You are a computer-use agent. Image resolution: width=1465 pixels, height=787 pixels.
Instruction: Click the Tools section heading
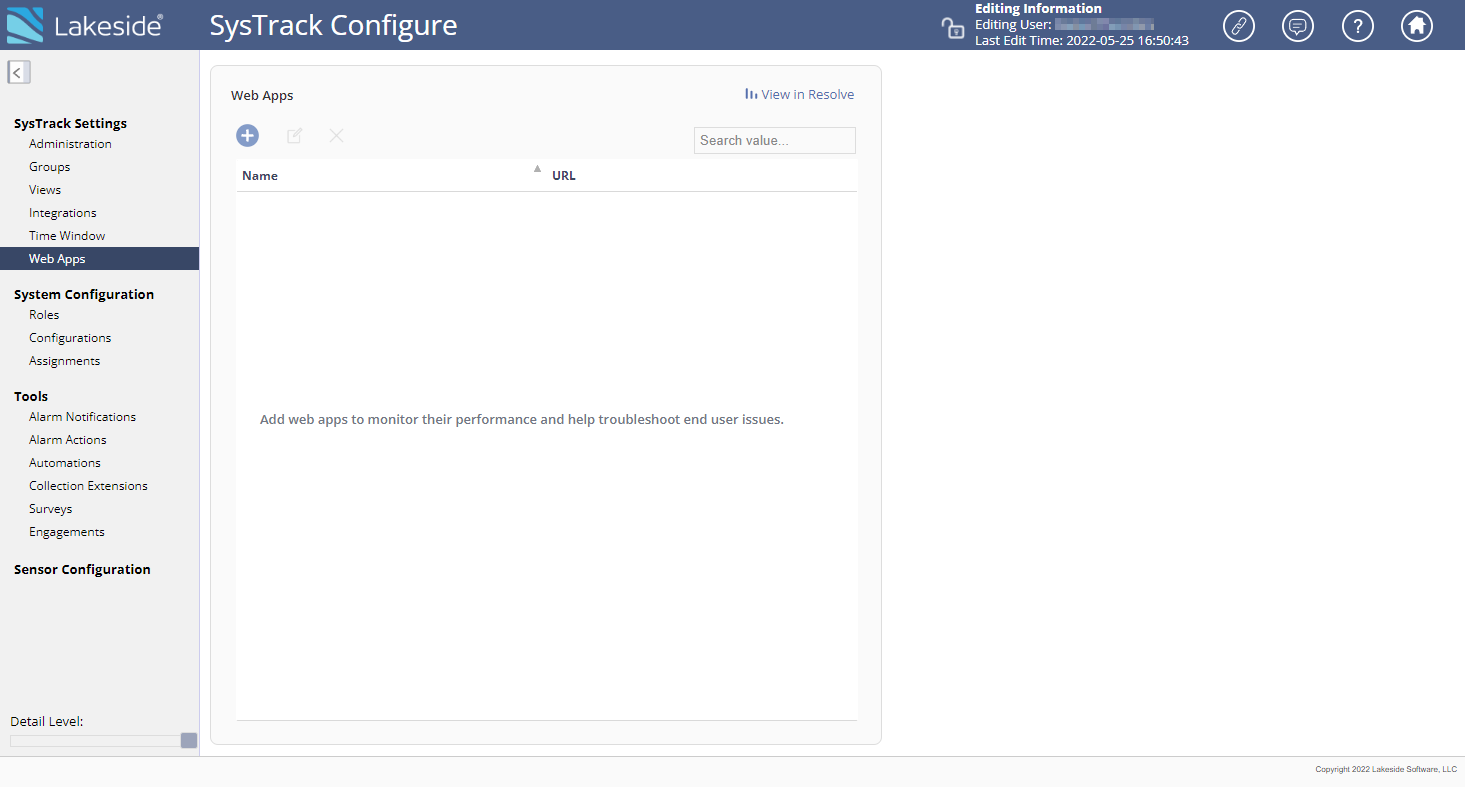pos(31,396)
